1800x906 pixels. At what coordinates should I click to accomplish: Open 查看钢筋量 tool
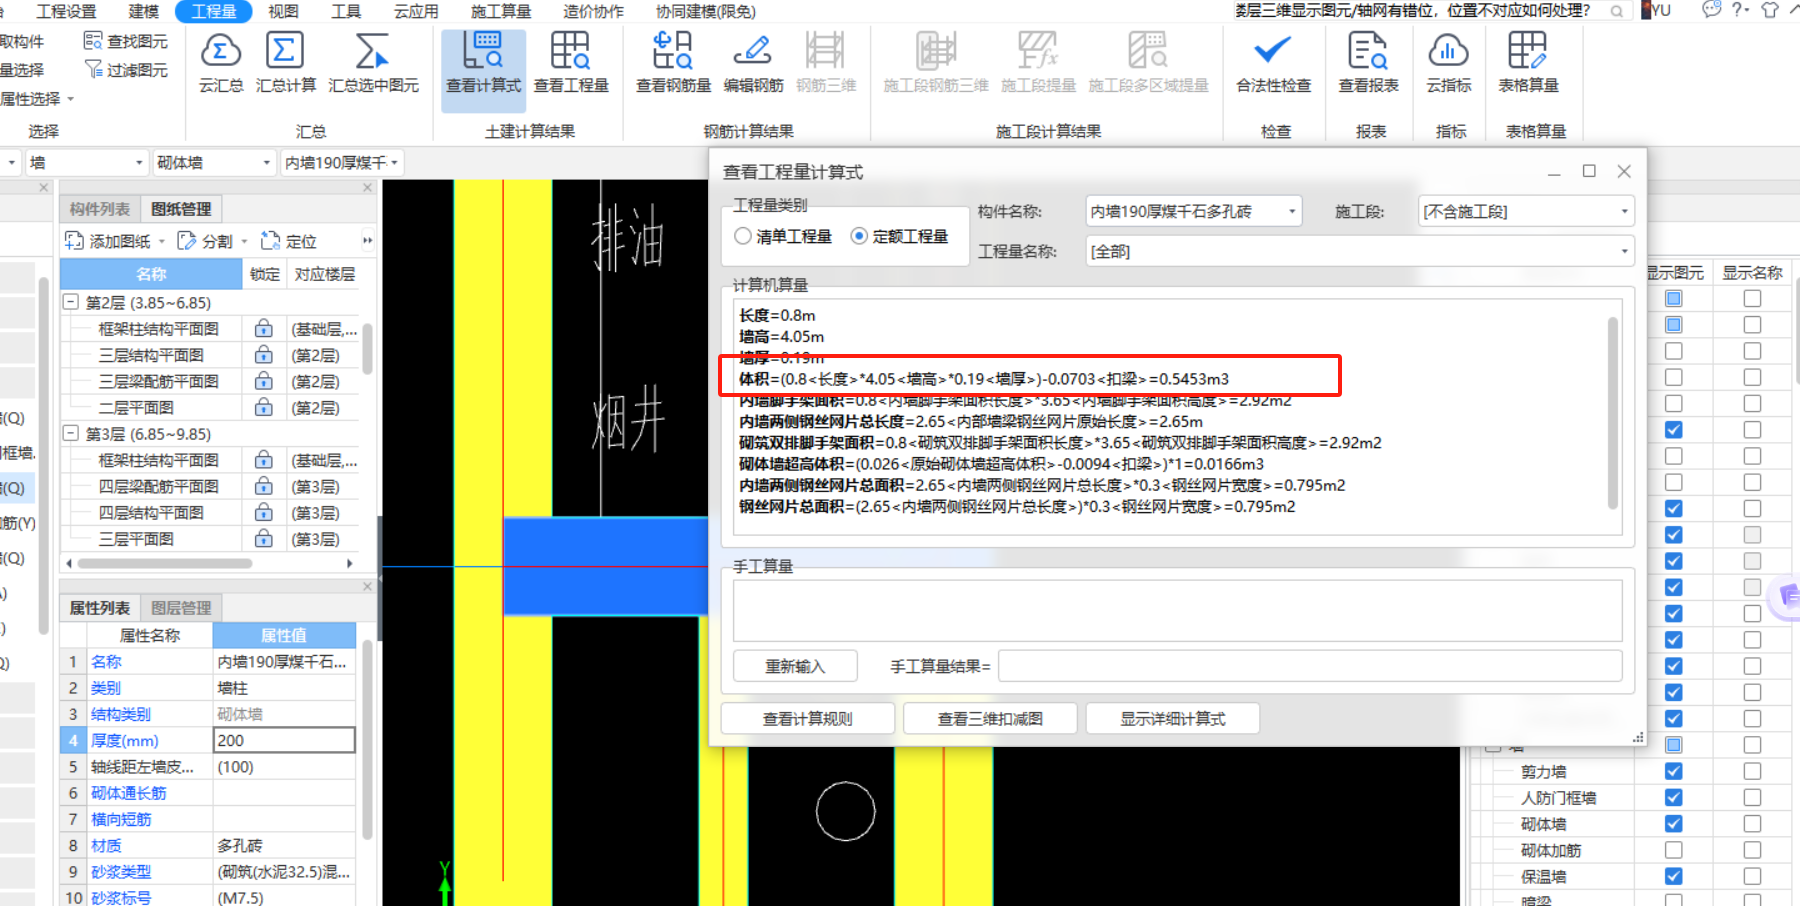[x=673, y=62]
